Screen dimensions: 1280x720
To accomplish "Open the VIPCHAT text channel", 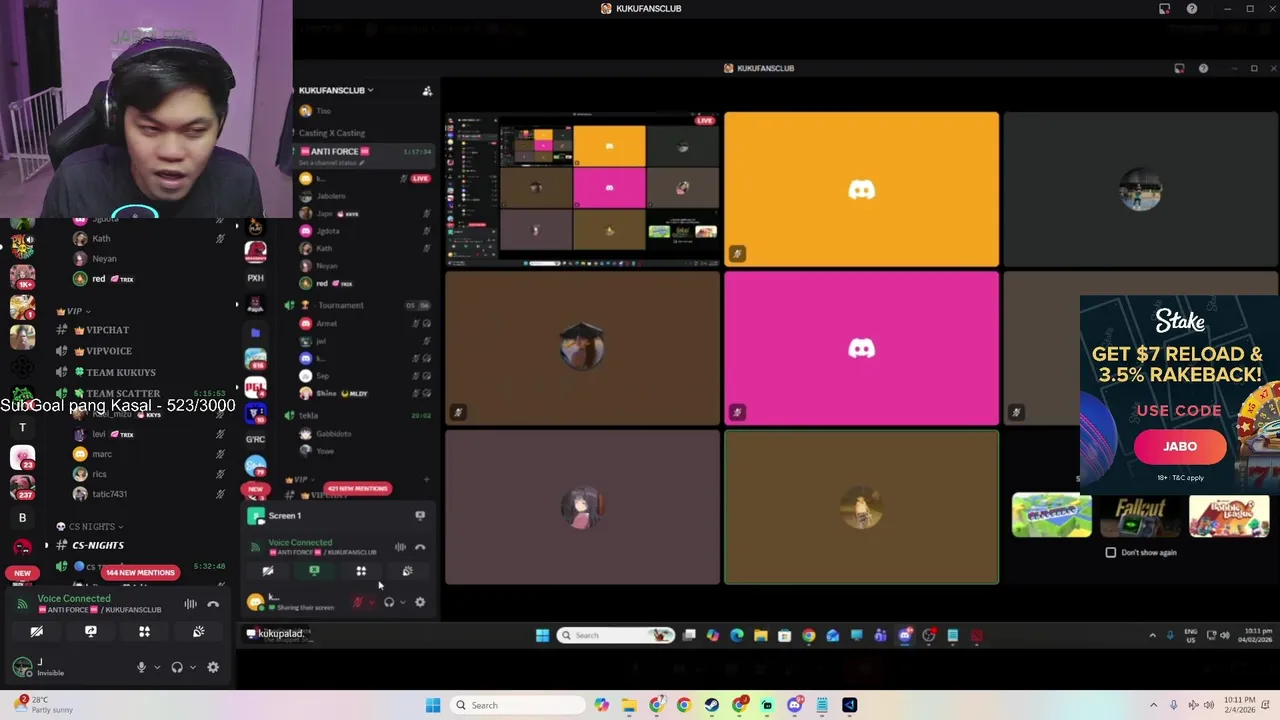I will point(107,330).
